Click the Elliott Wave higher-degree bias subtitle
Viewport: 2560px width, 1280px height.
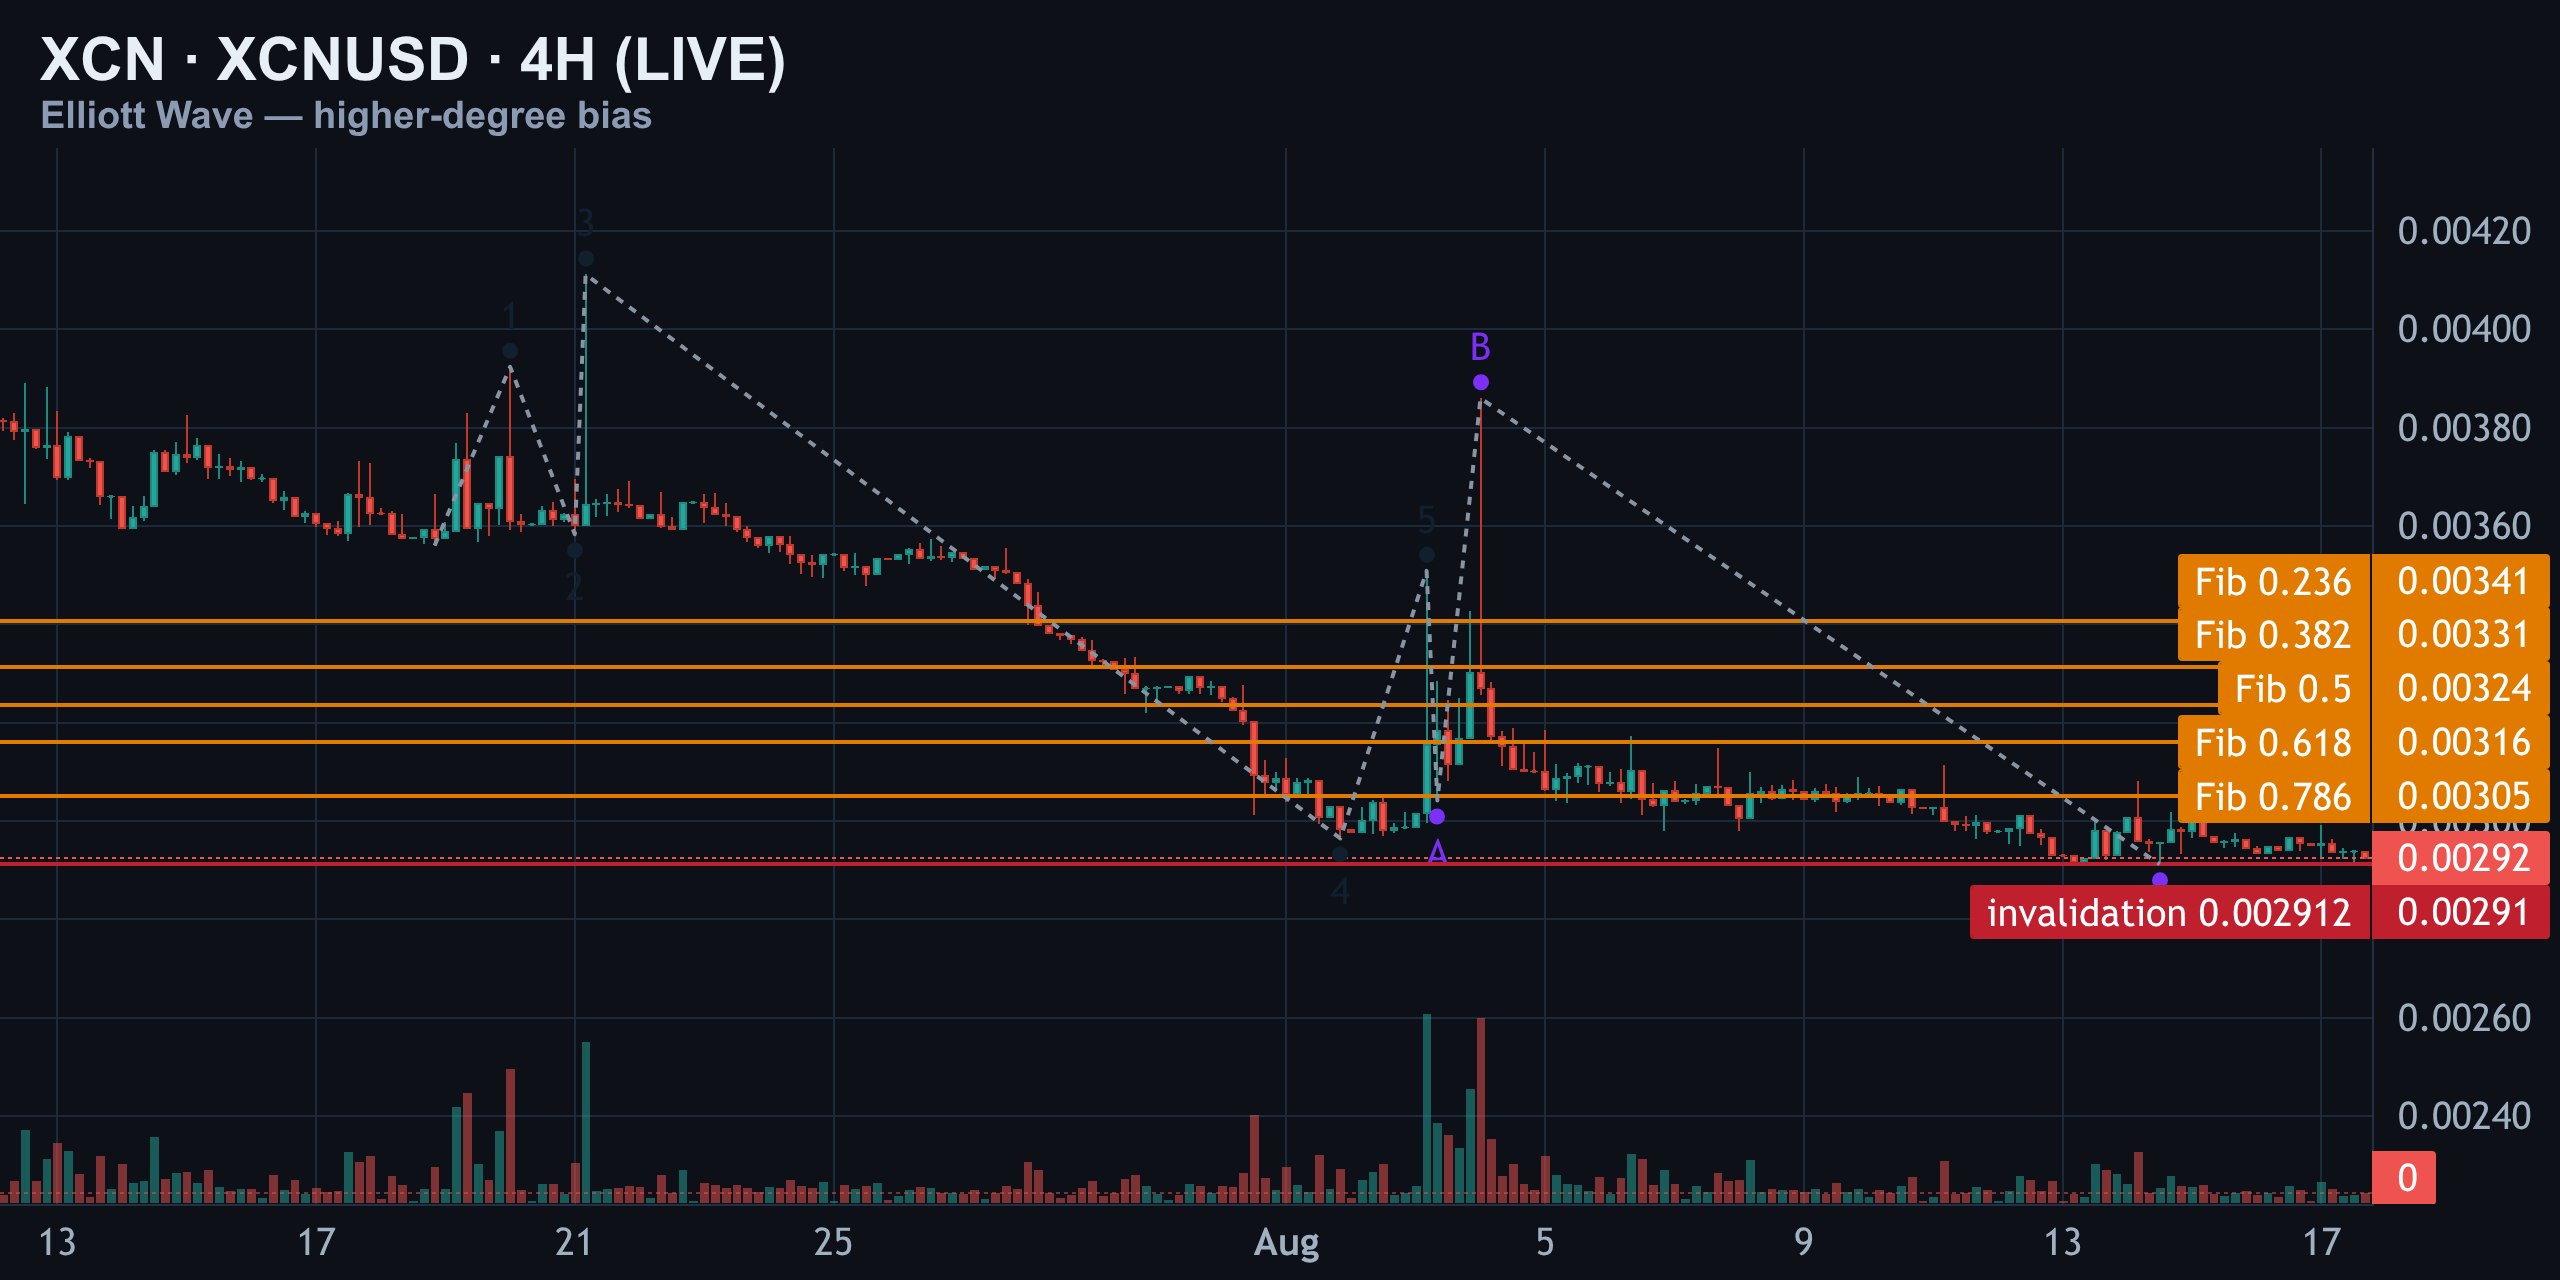346,116
